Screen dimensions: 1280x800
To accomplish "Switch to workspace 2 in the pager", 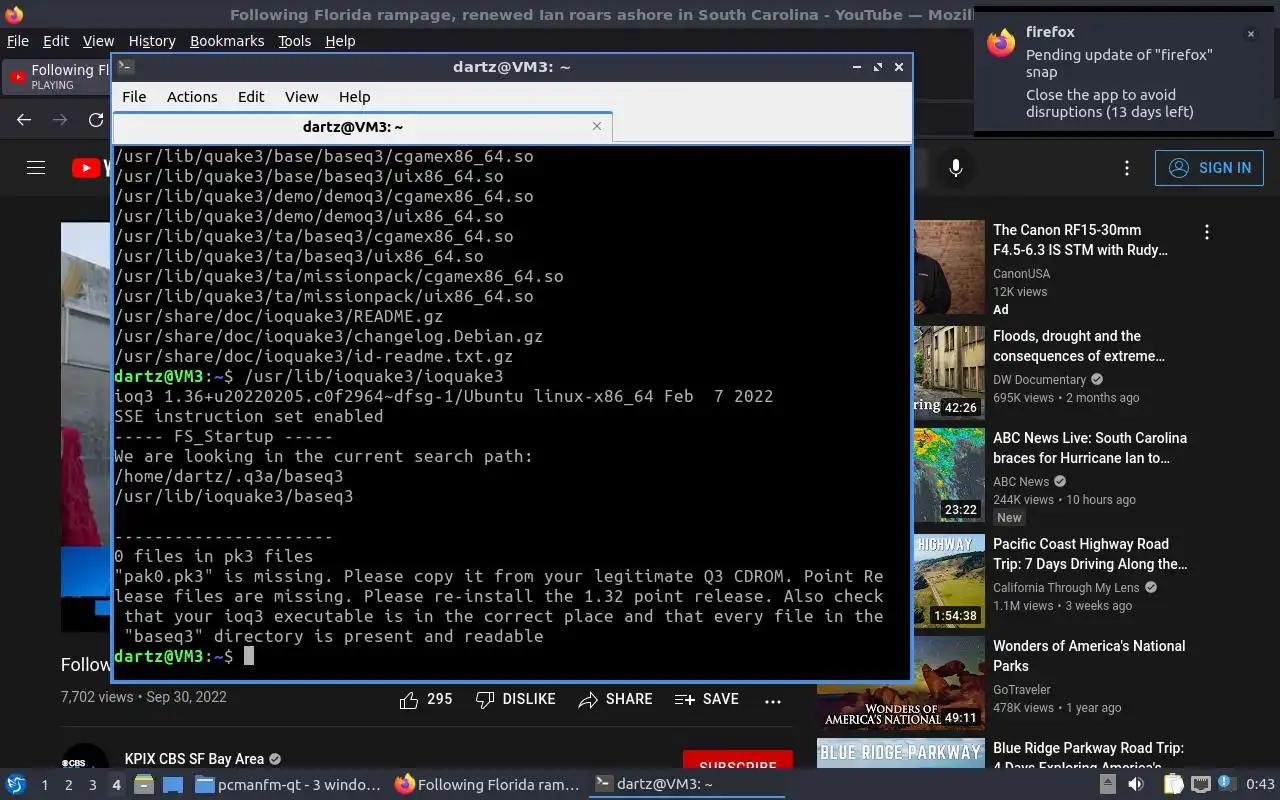I will (x=68, y=785).
